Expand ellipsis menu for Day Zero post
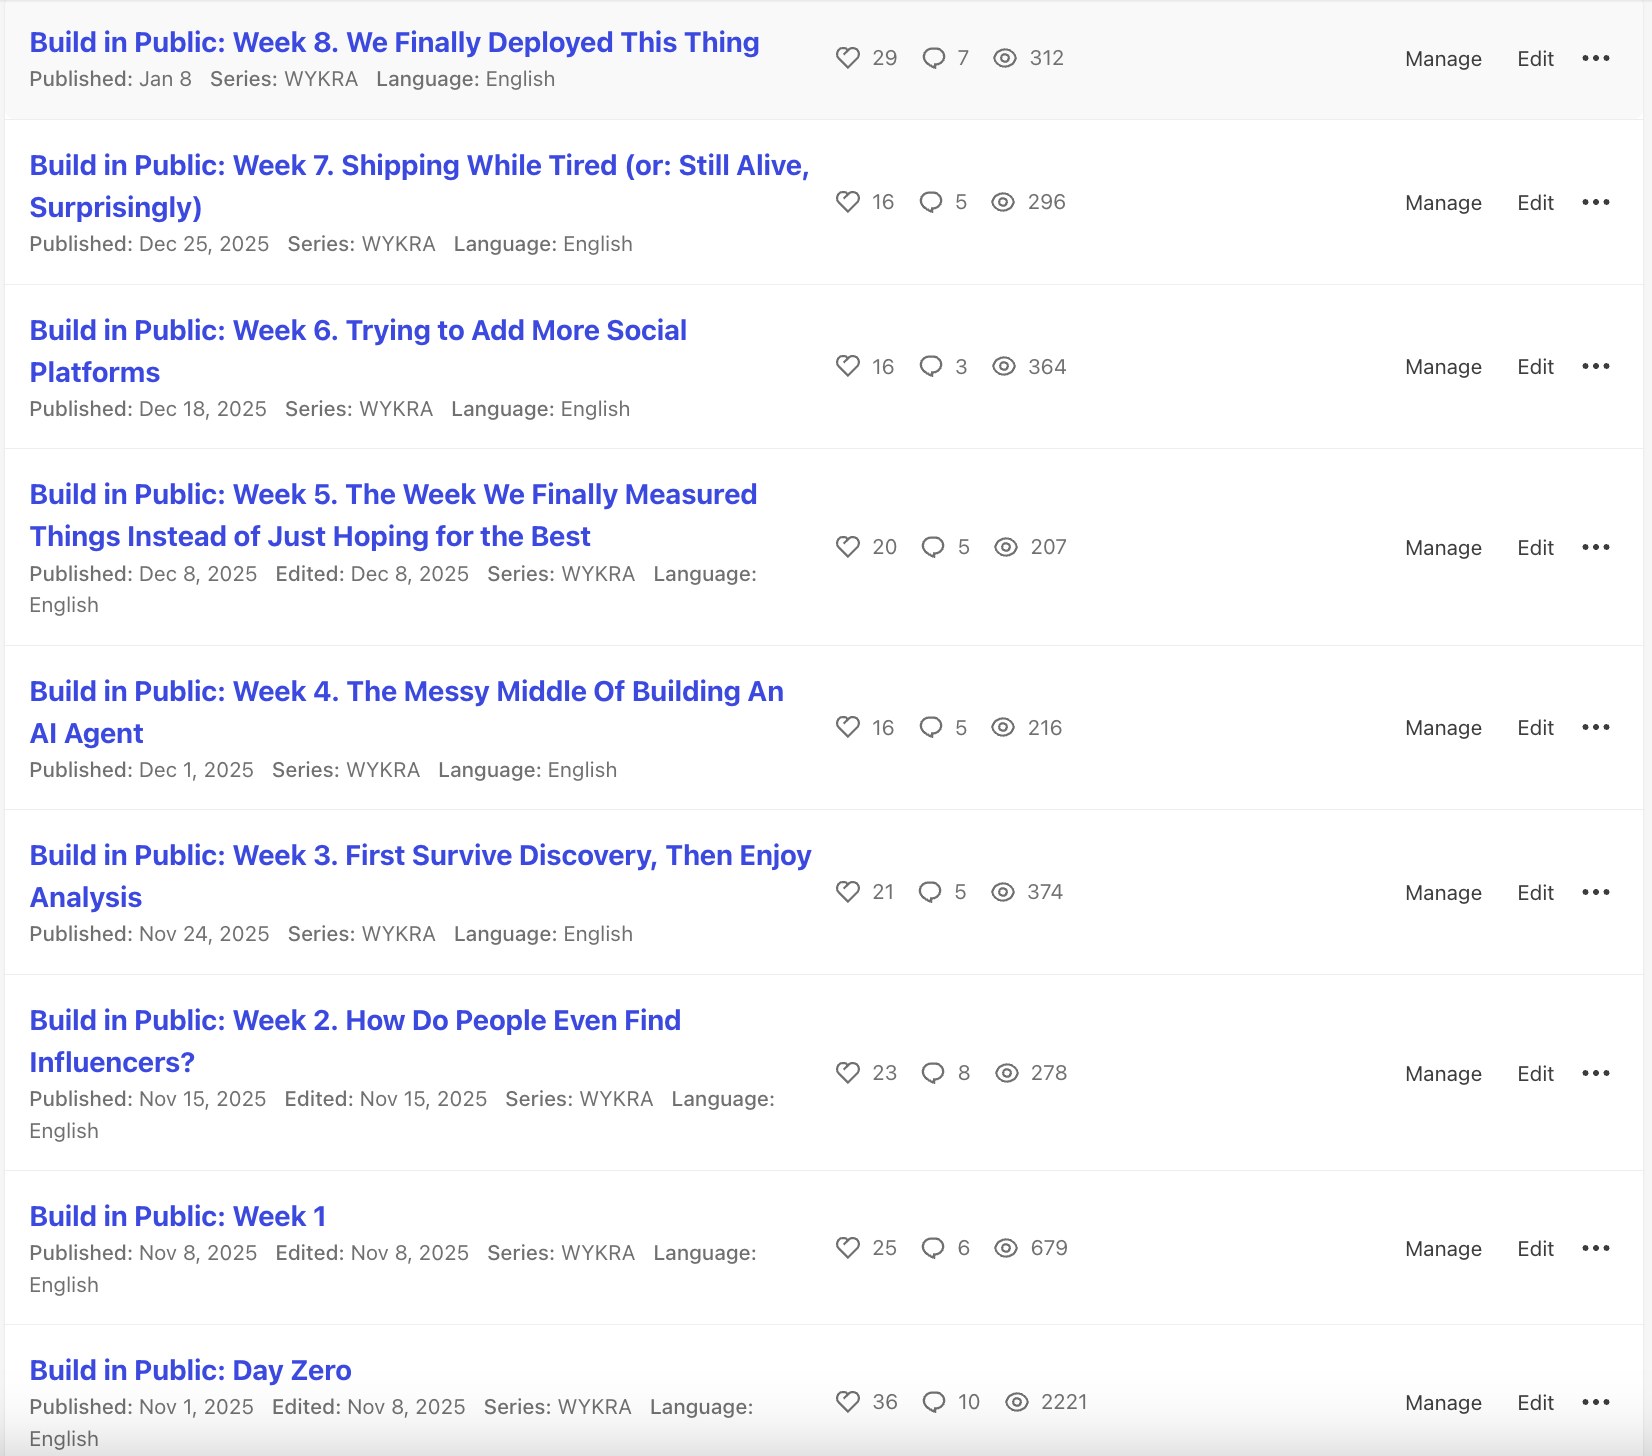The height and width of the screenshot is (1456, 1652). click(1596, 1402)
